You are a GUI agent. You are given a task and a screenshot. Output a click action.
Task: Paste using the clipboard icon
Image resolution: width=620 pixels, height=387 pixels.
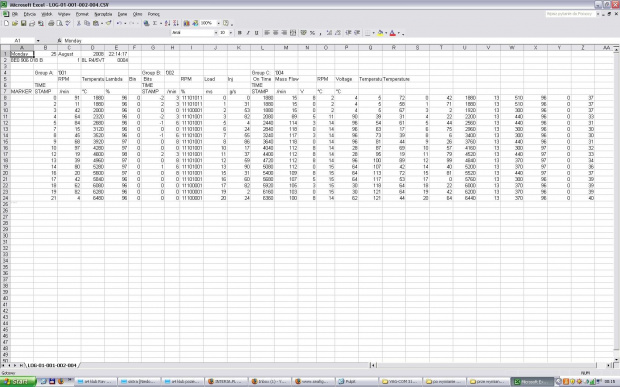point(96,23)
